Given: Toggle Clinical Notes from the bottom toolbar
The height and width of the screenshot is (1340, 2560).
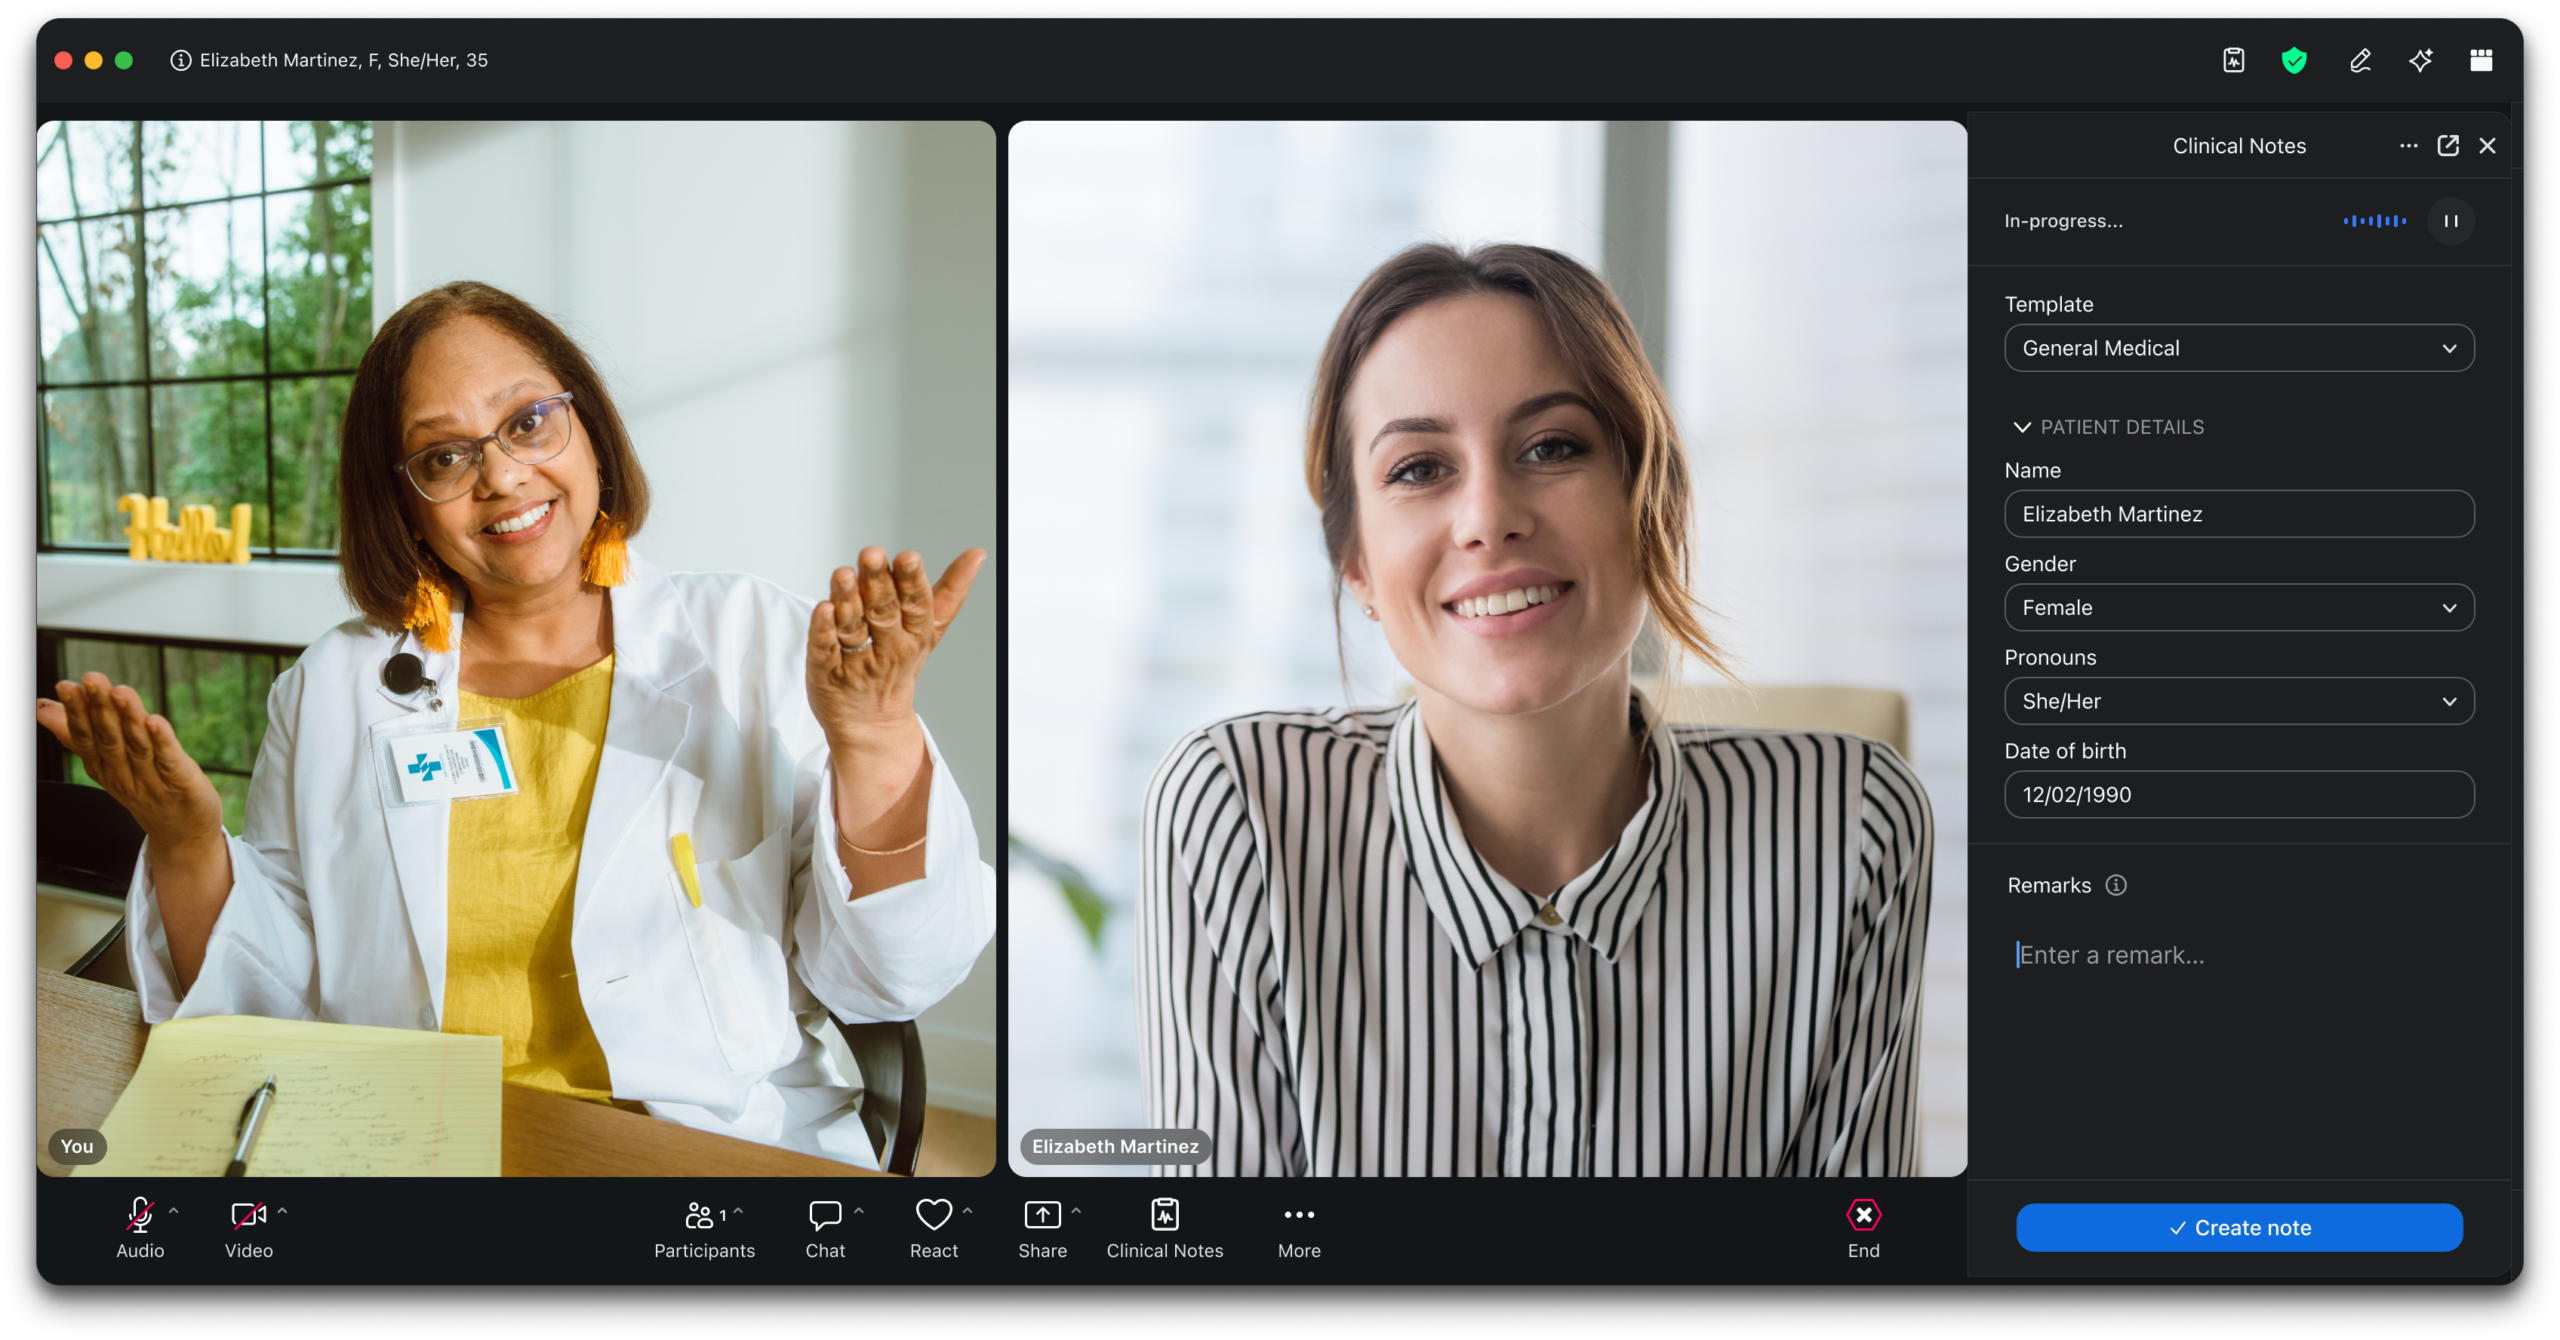Looking at the screenshot, I should [1165, 1228].
